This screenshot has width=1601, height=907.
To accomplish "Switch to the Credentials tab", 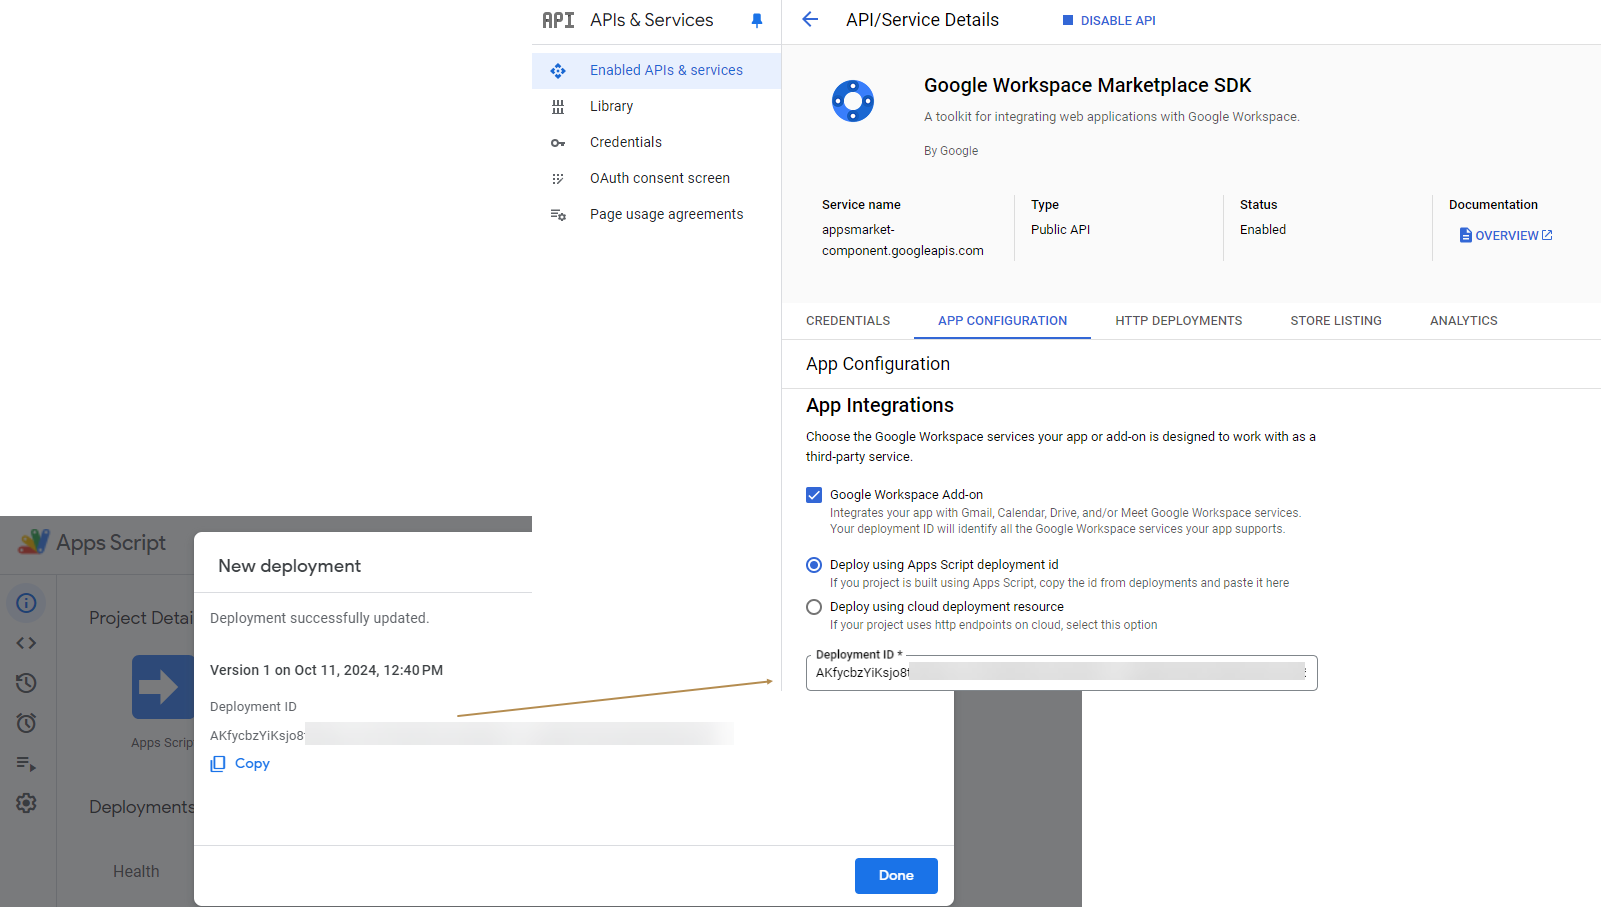I will [848, 321].
